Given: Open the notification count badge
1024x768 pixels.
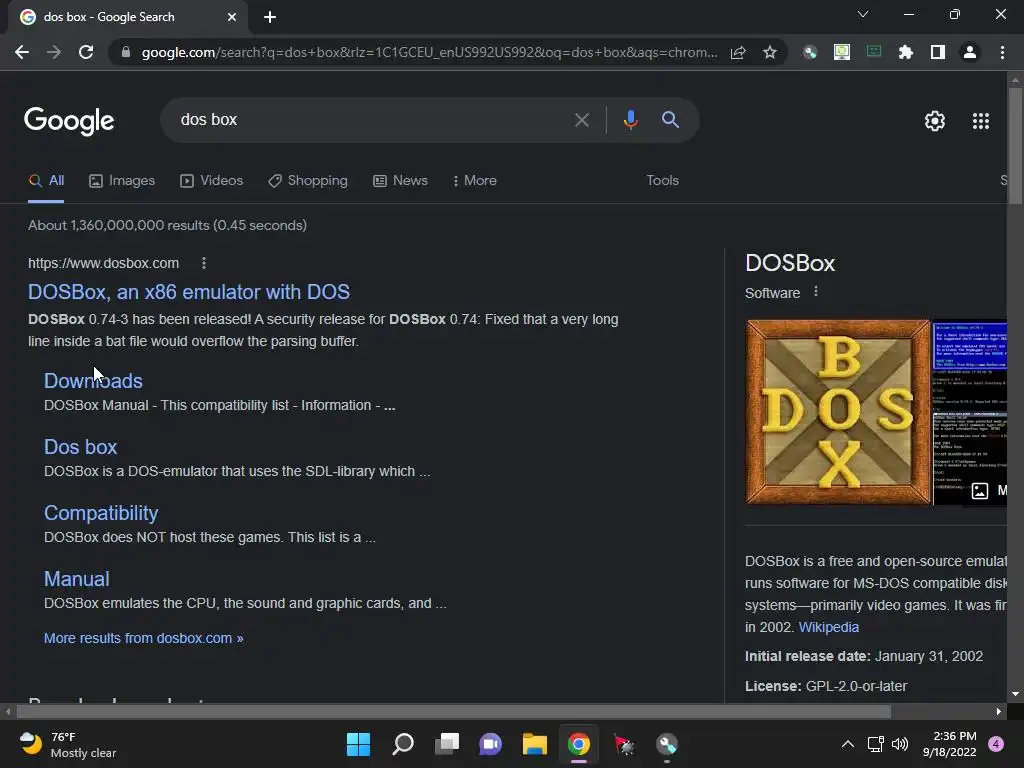Looking at the screenshot, I should (x=996, y=744).
